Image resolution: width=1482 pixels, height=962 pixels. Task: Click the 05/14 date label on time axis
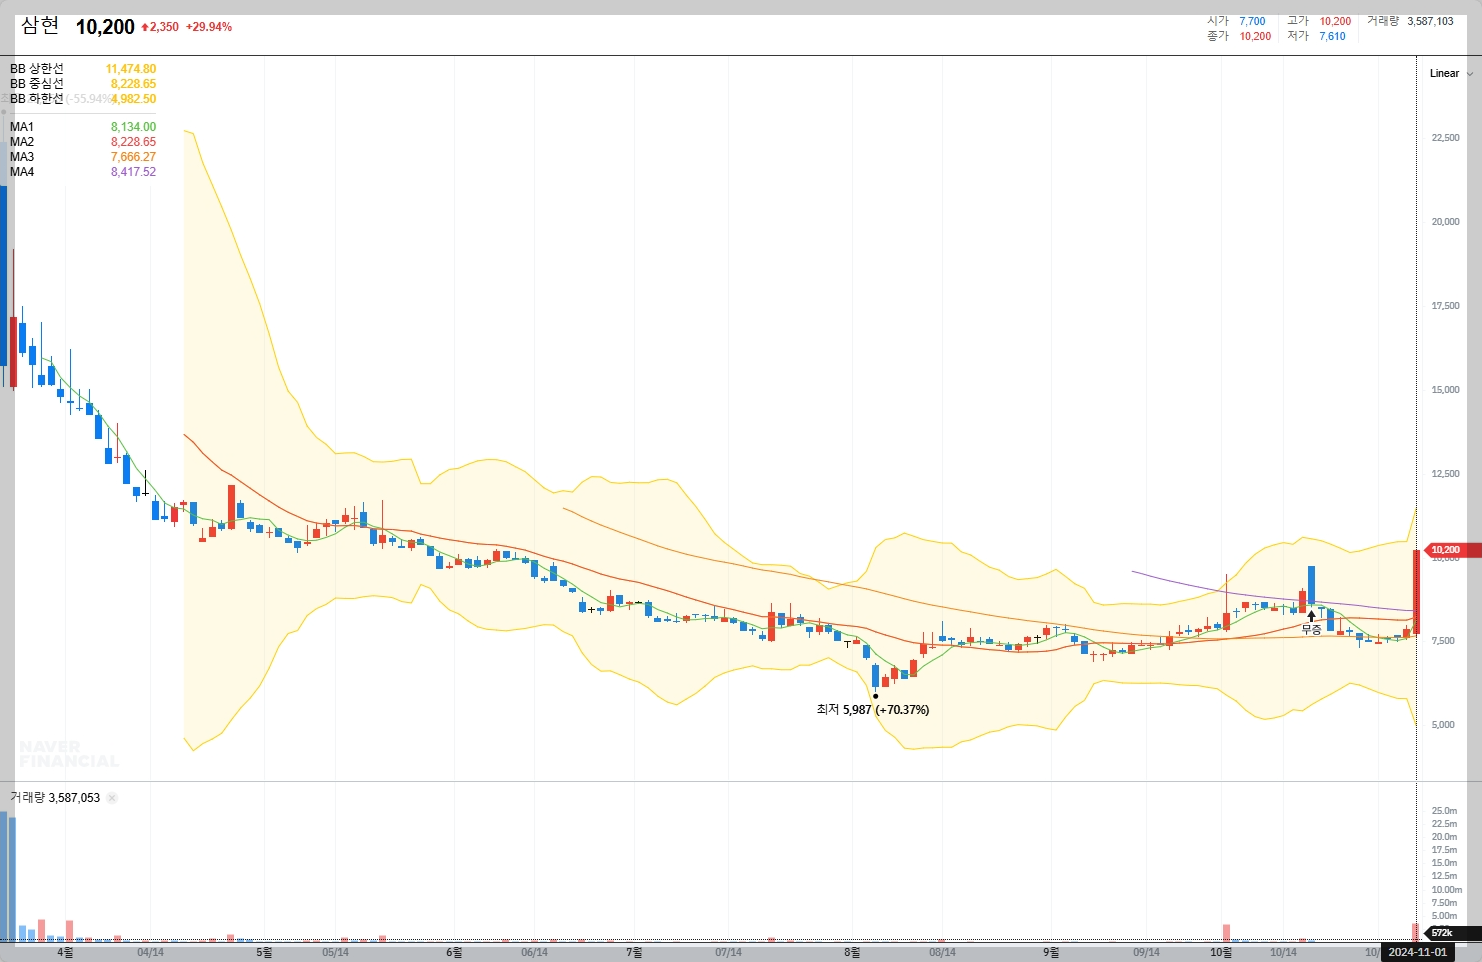pos(336,952)
